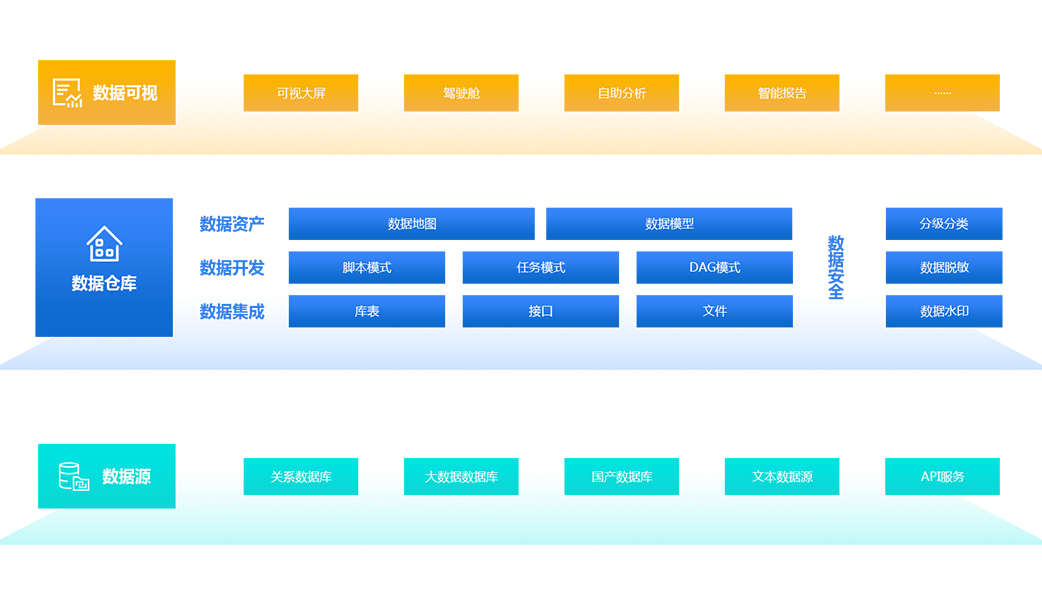Open the 数据地图 block
Image resolution: width=1042 pixels, height=604 pixels.
[411, 224]
